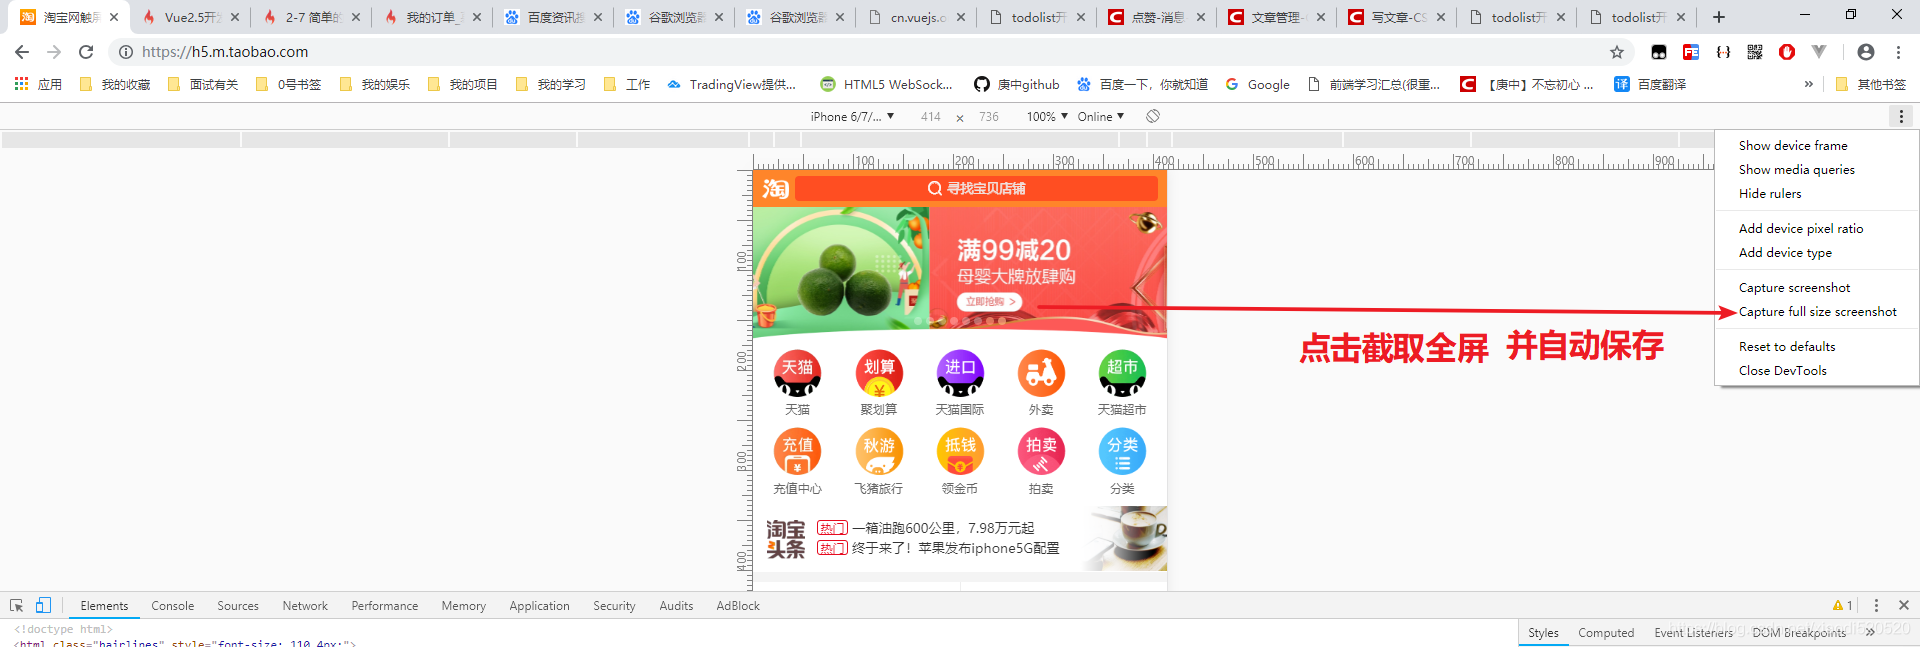Open Chrome's three-dot main menu
1920x647 pixels.
(1898, 52)
